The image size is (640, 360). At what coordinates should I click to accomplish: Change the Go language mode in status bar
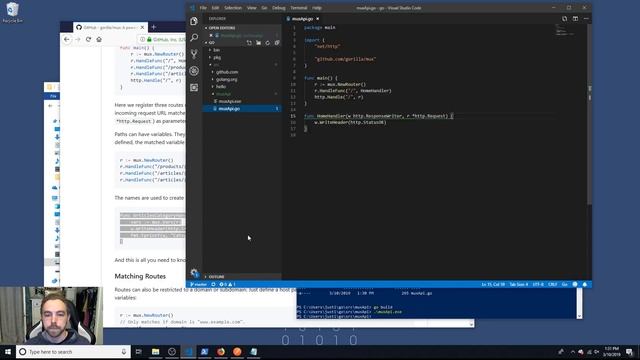pyautogui.click(x=564, y=284)
